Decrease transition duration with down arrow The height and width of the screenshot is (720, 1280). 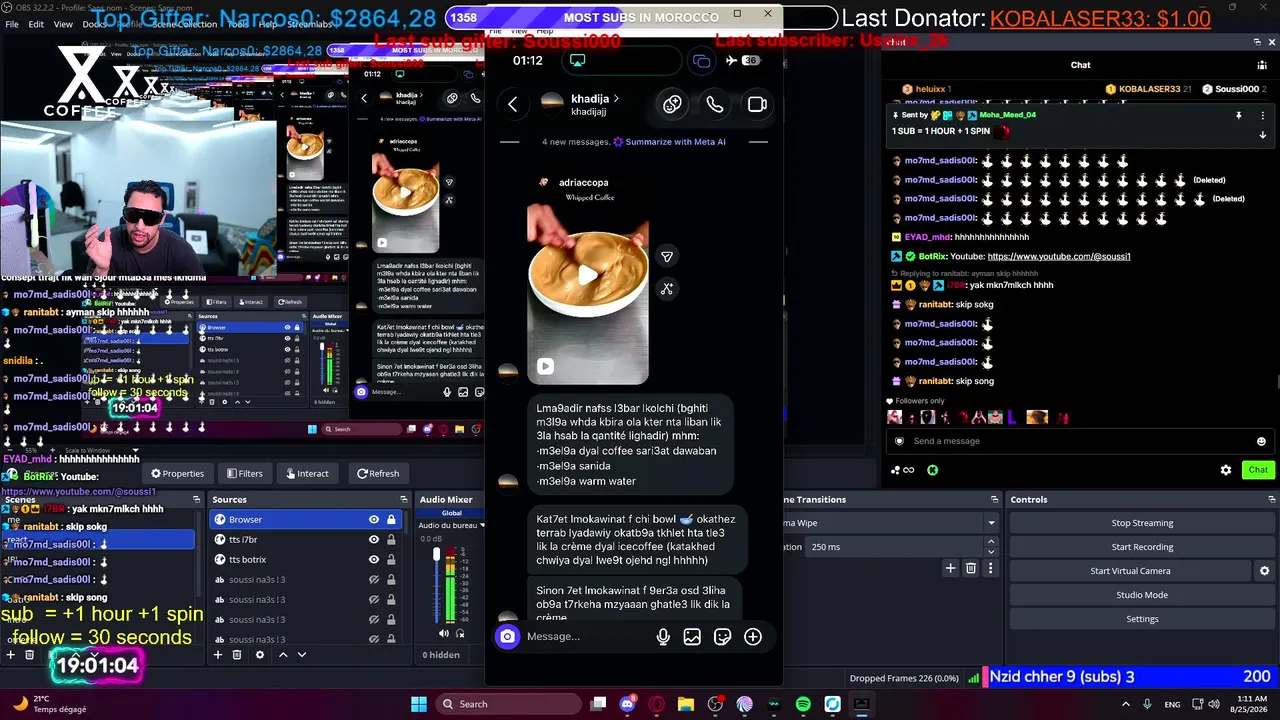[x=991, y=552]
